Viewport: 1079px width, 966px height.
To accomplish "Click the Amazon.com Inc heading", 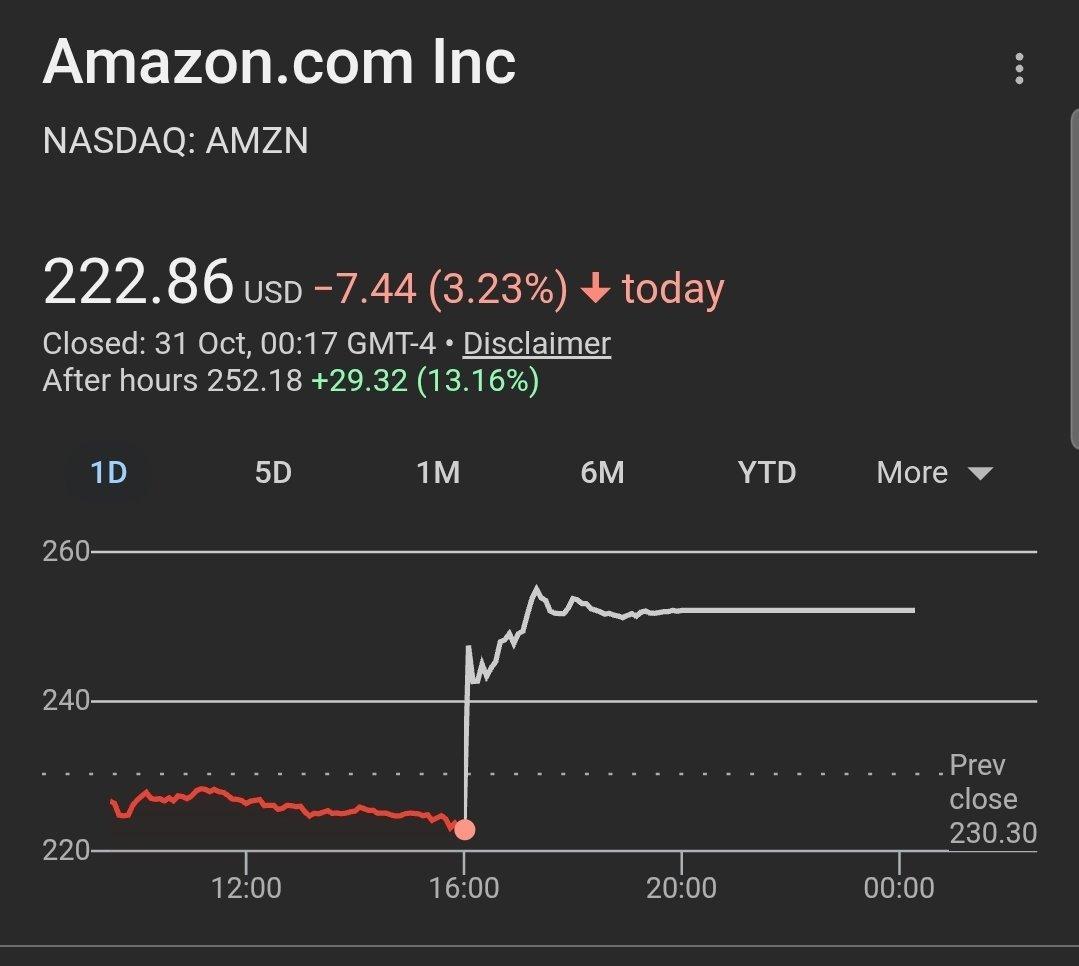I will 279,62.
